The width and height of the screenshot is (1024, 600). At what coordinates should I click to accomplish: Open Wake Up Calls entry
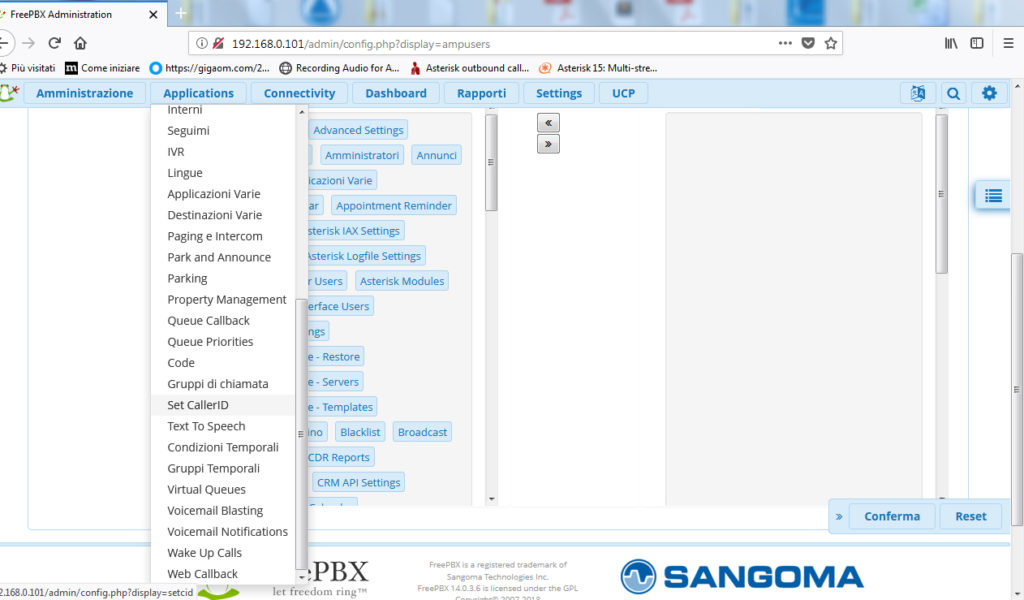223,553
